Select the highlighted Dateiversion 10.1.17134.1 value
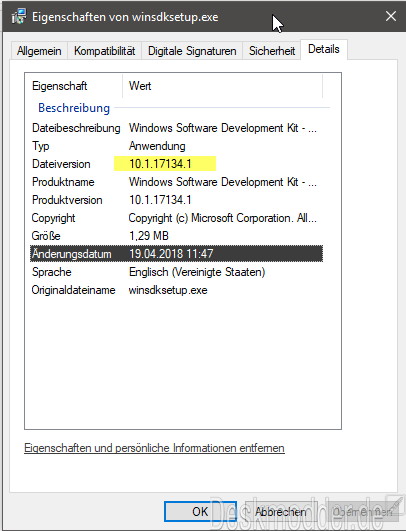 tap(165, 164)
